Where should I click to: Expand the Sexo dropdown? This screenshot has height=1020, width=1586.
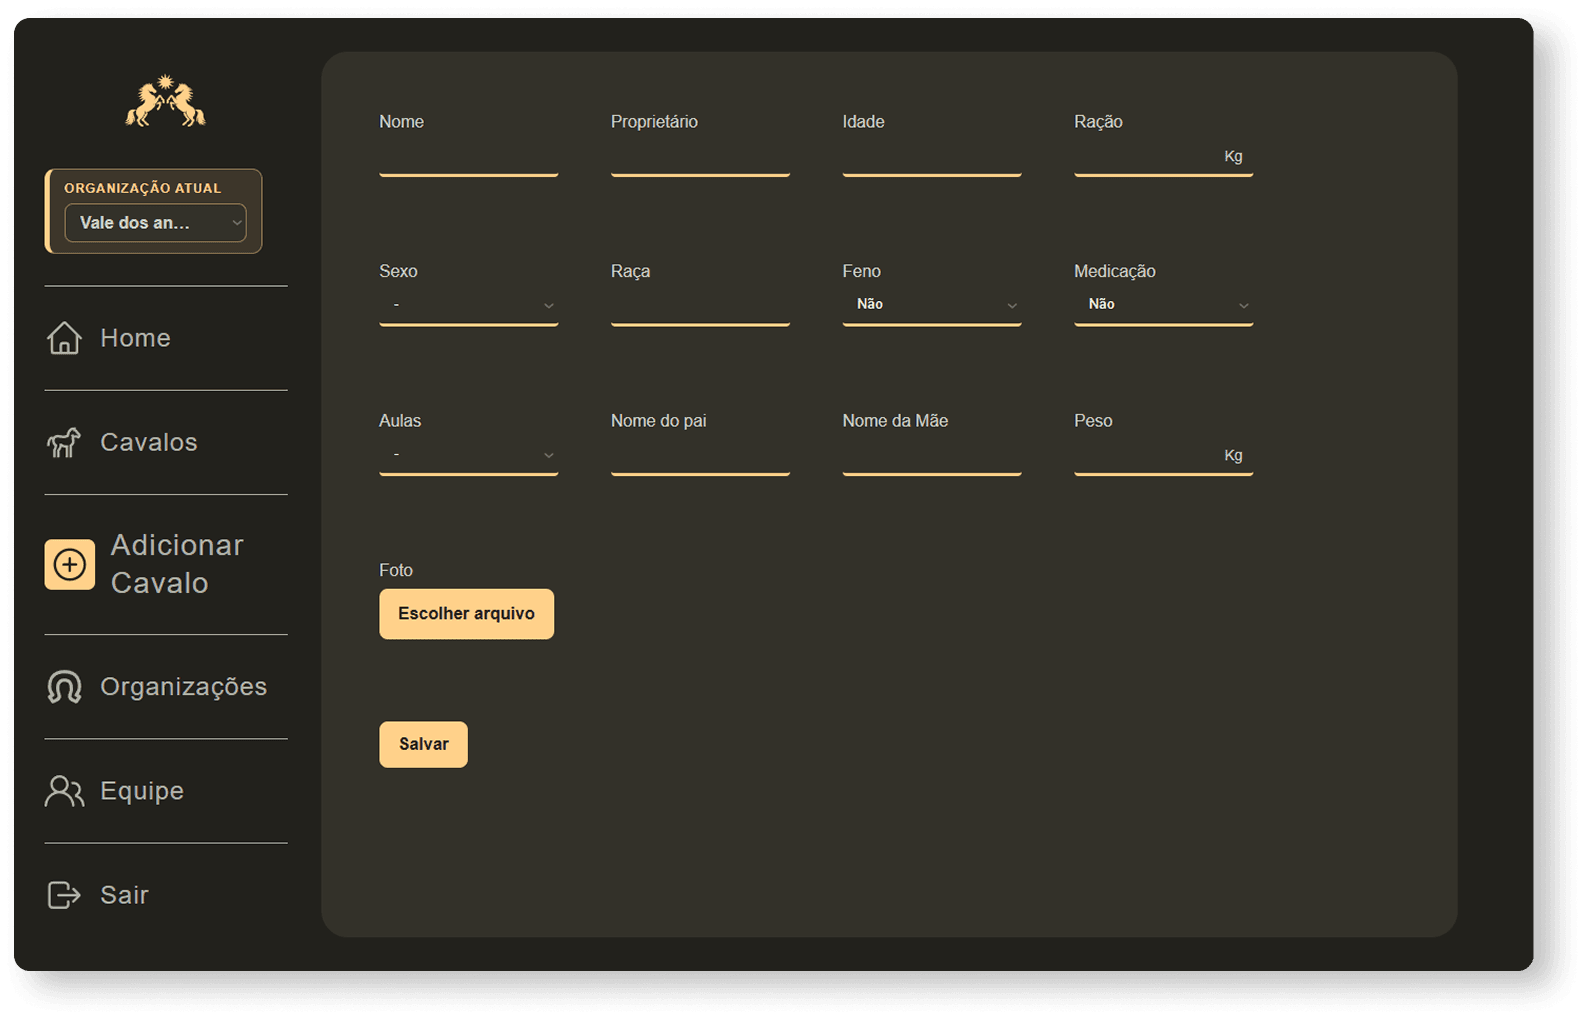(x=468, y=305)
